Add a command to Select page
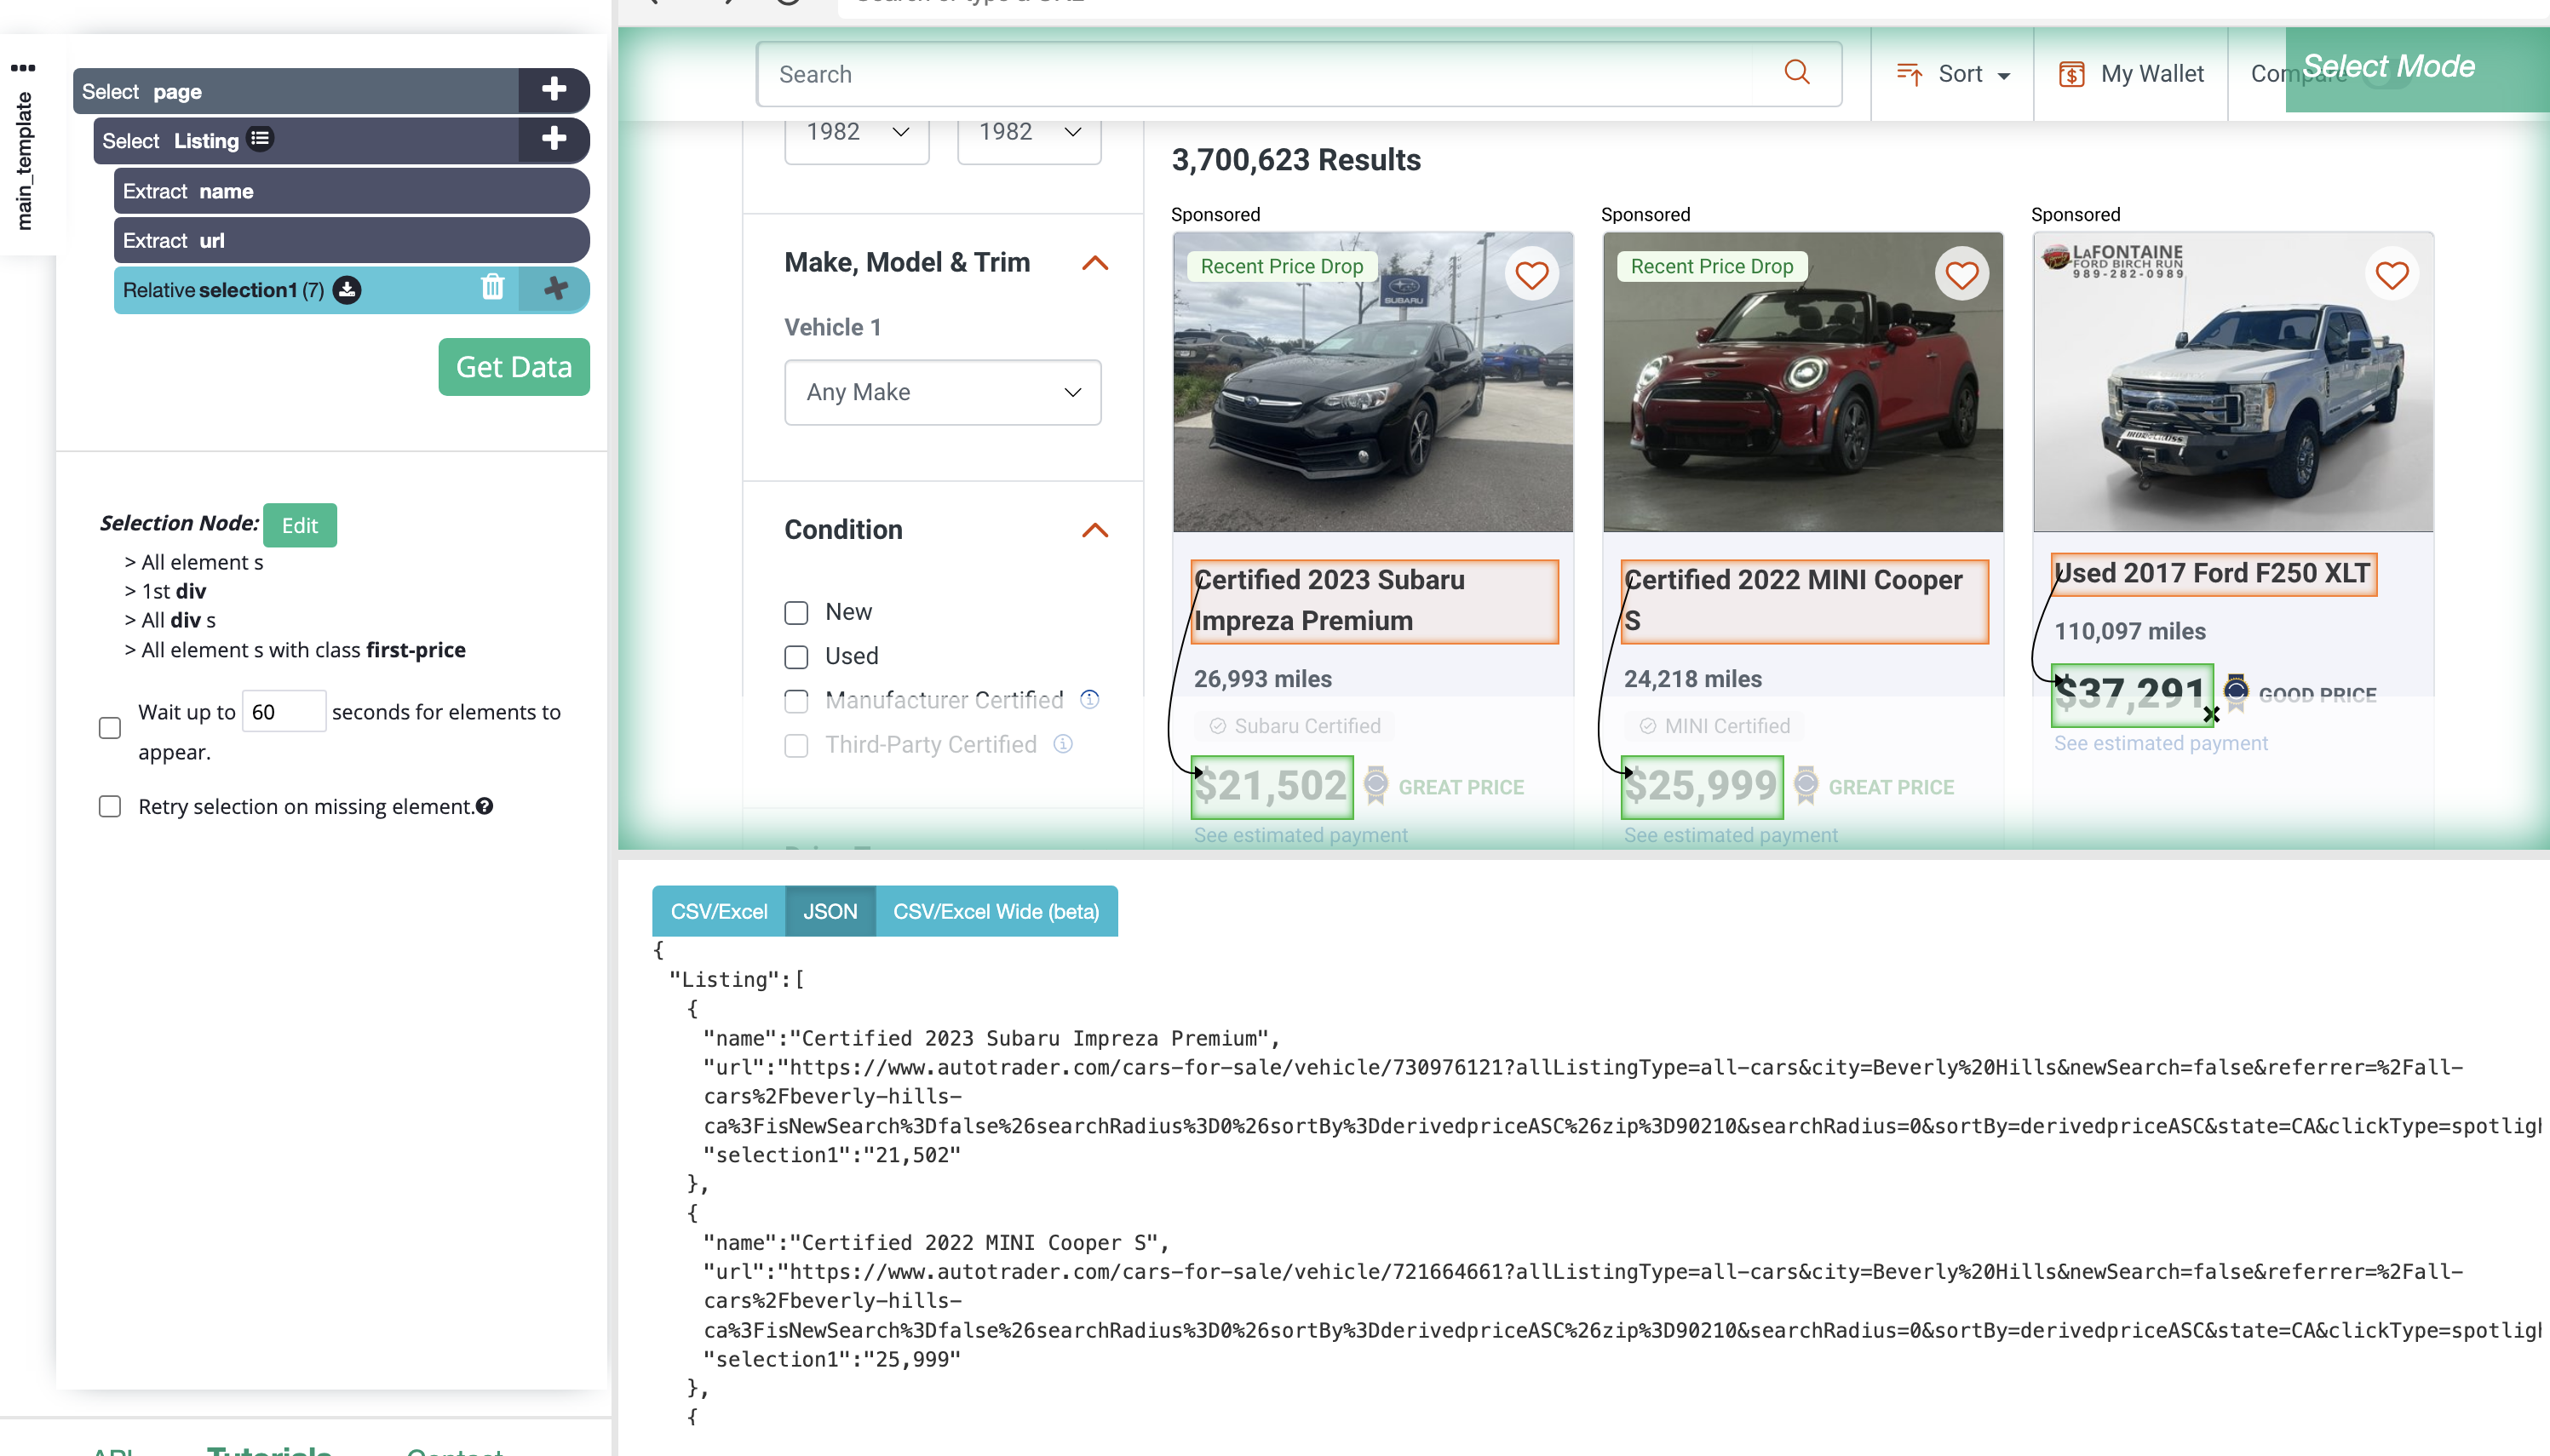 (554, 90)
